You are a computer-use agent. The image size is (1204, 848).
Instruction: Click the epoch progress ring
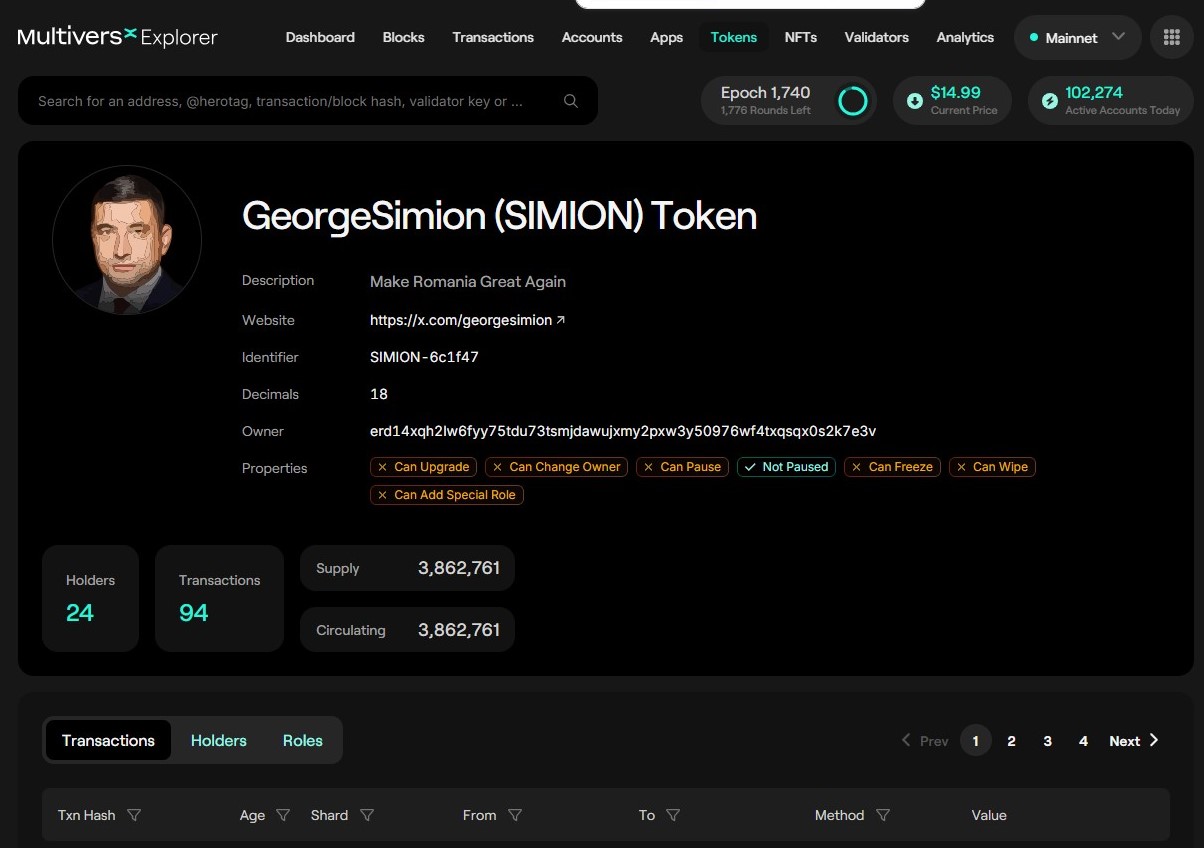(852, 101)
